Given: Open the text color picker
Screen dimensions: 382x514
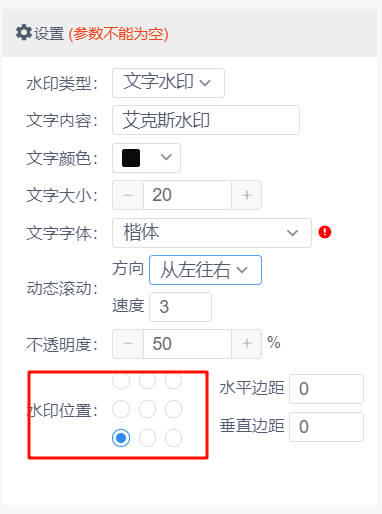Looking at the screenshot, I should (146, 158).
